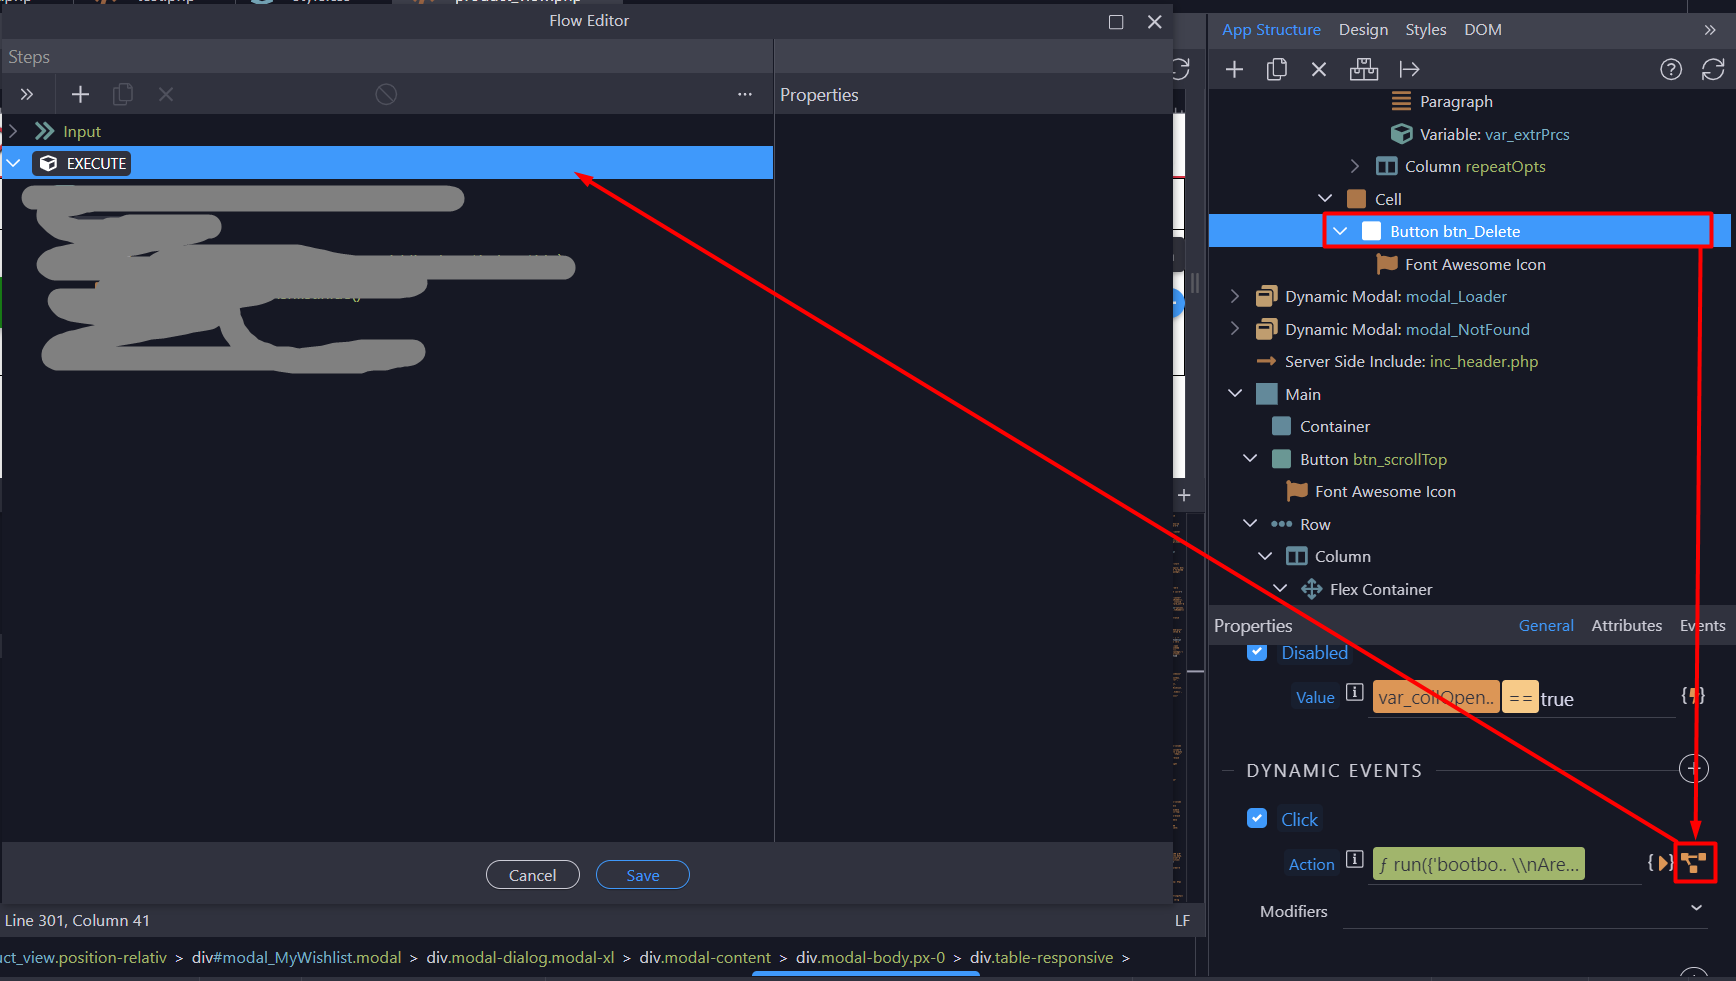Open the flow editor icon next to Action
The height and width of the screenshot is (981, 1736).
tap(1694, 863)
